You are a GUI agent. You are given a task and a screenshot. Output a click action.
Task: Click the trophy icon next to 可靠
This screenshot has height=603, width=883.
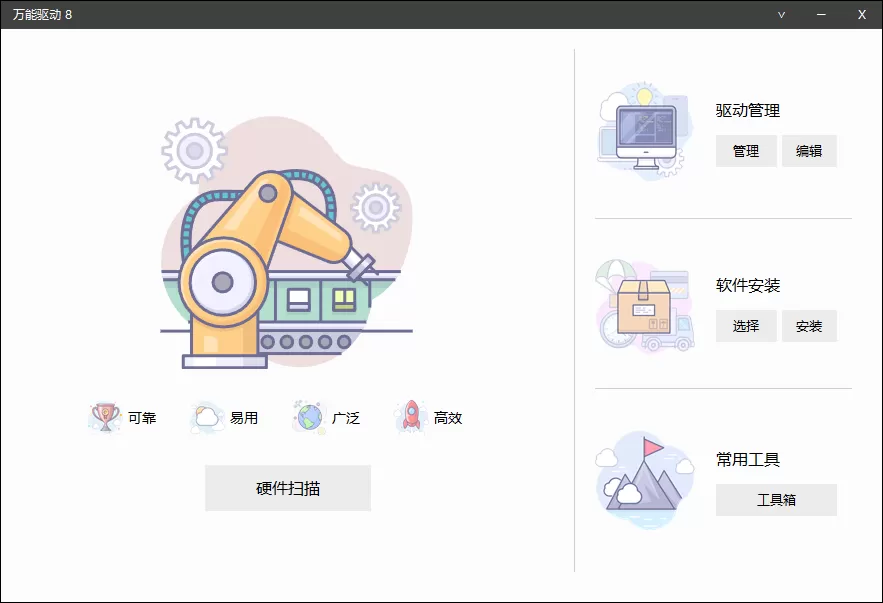(x=103, y=417)
